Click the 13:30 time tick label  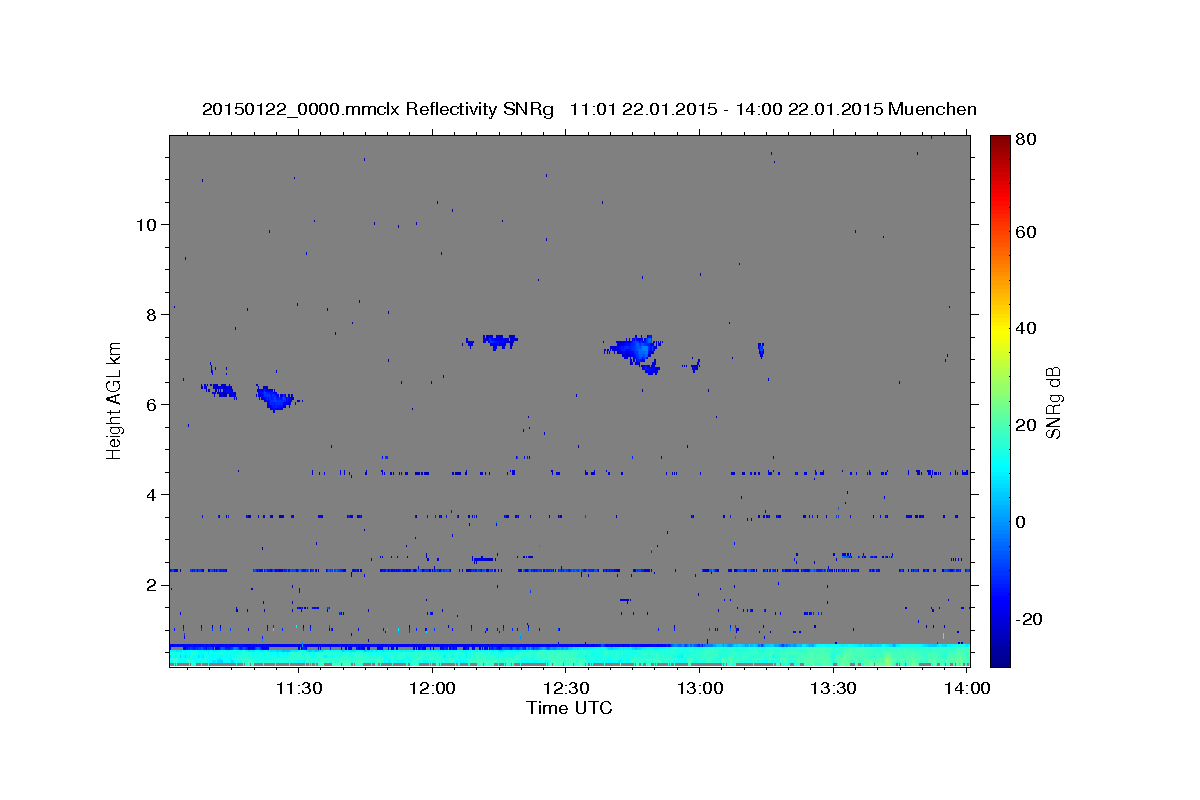tap(833, 689)
